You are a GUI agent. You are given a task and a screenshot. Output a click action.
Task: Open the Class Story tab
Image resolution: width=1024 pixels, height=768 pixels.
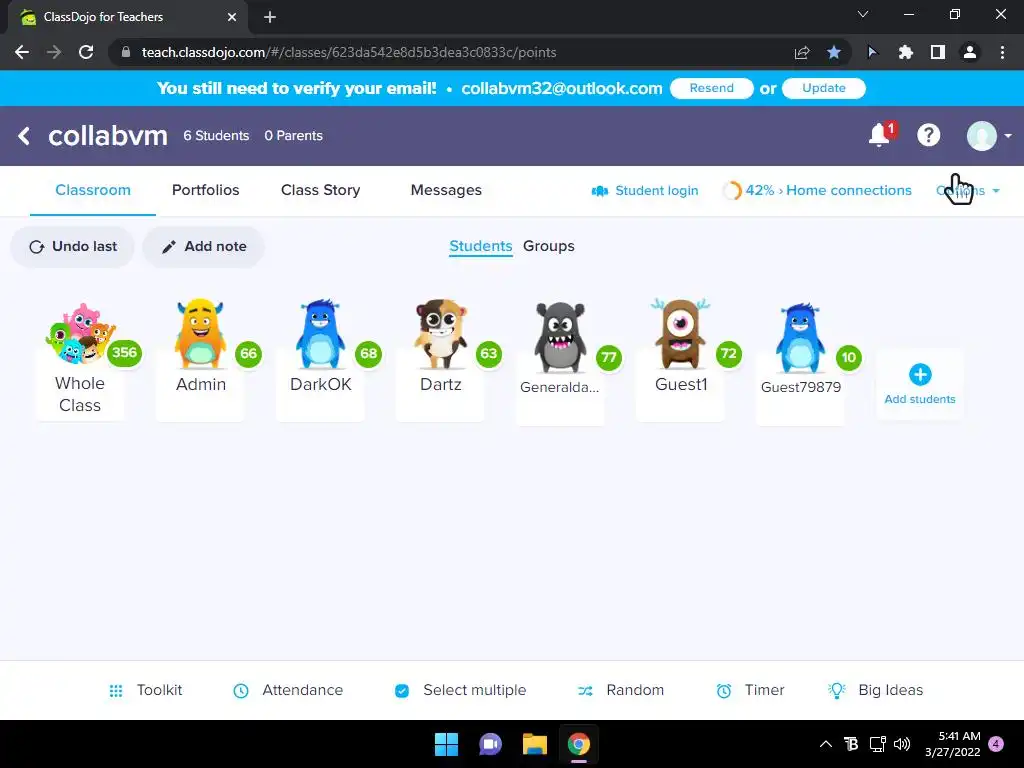pos(321,190)
